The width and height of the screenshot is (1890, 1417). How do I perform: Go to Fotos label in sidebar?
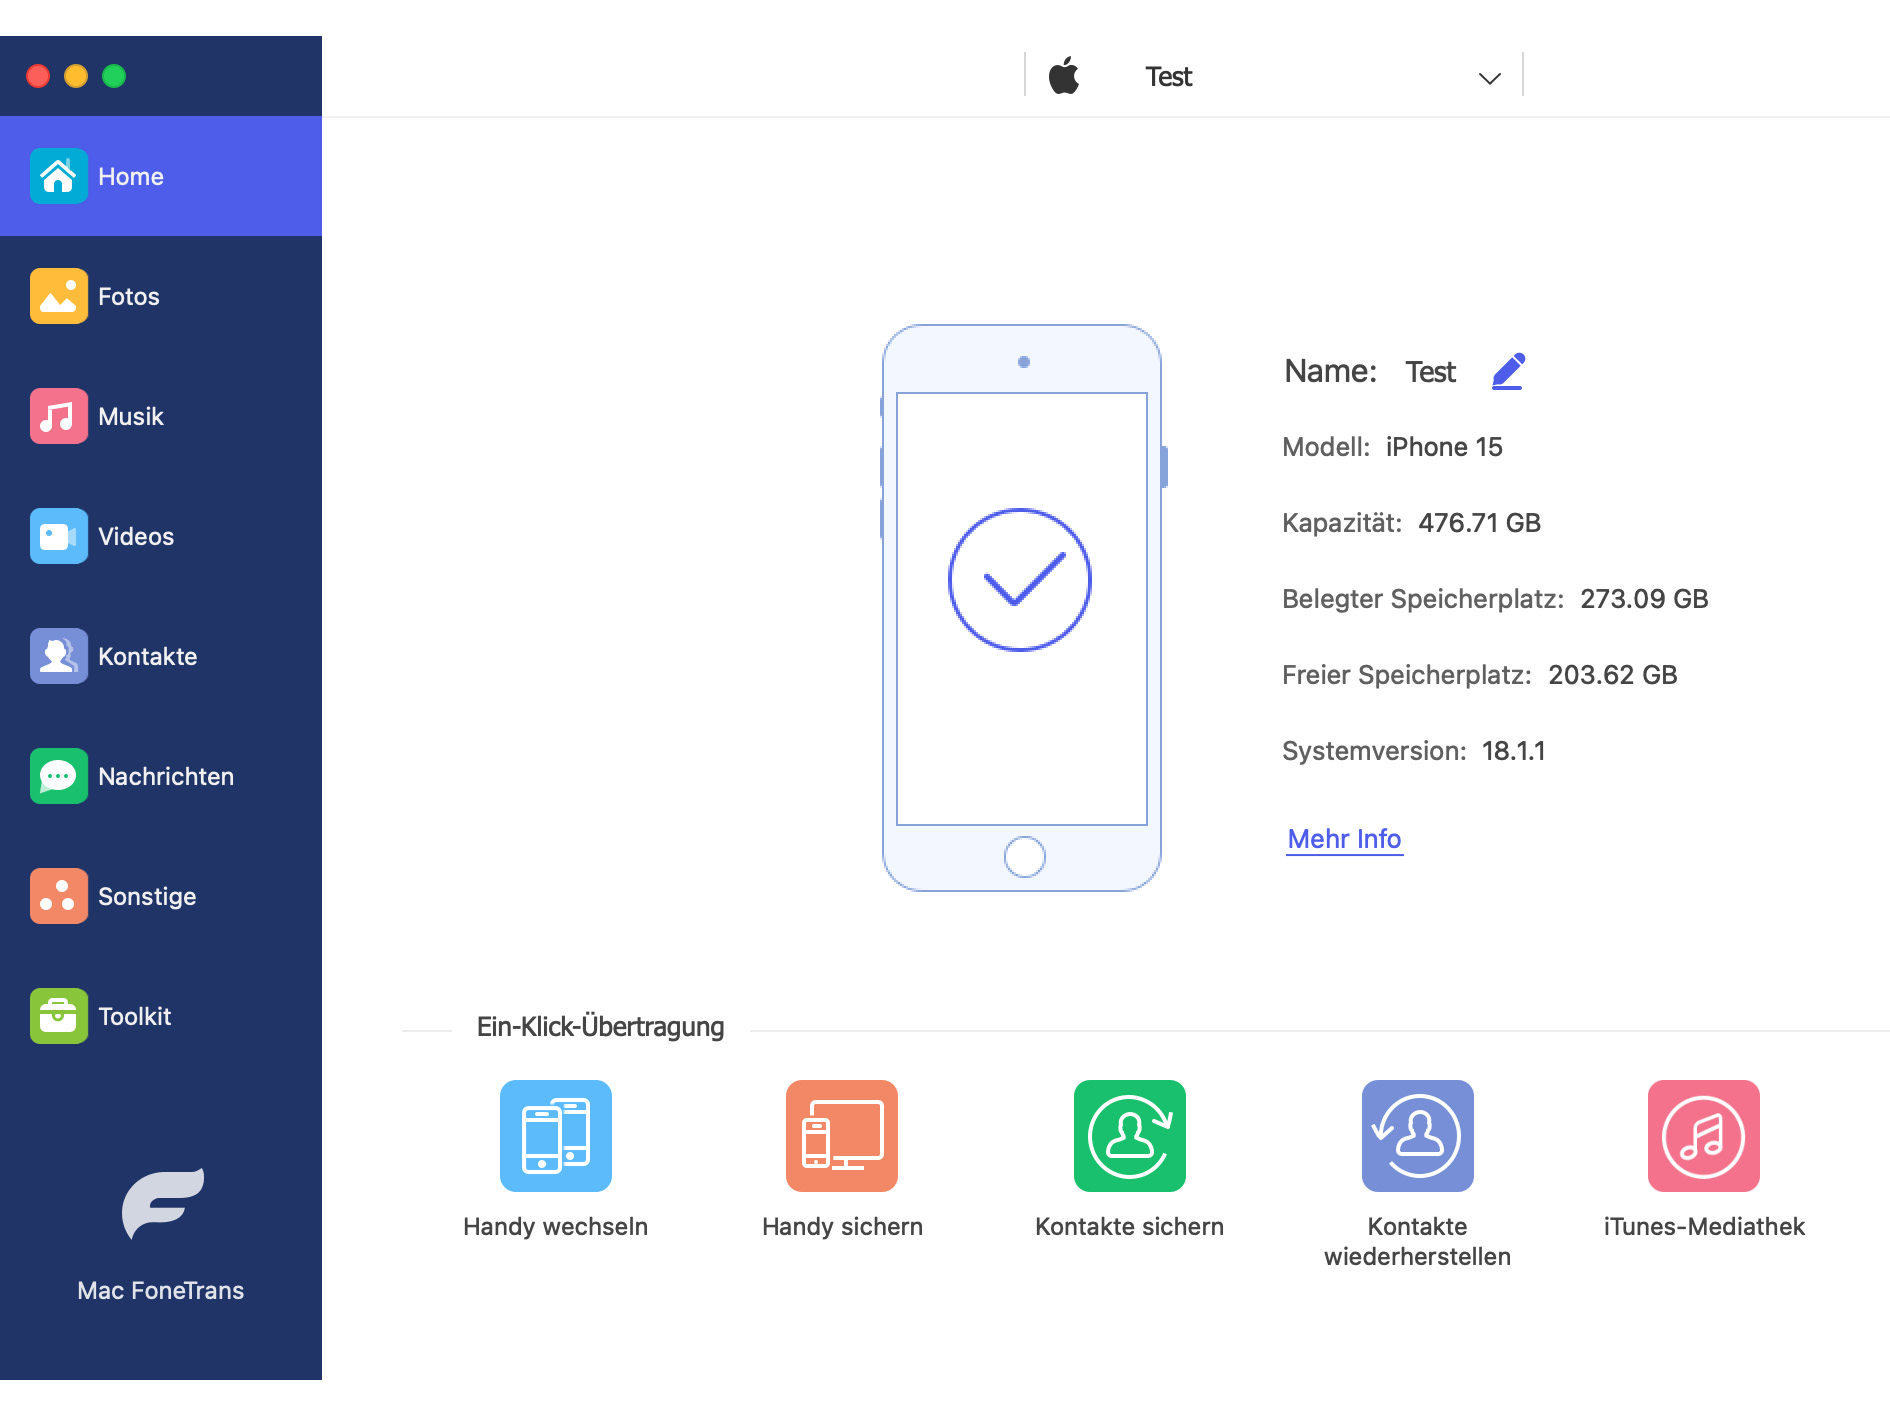click(x=129, y=296)
